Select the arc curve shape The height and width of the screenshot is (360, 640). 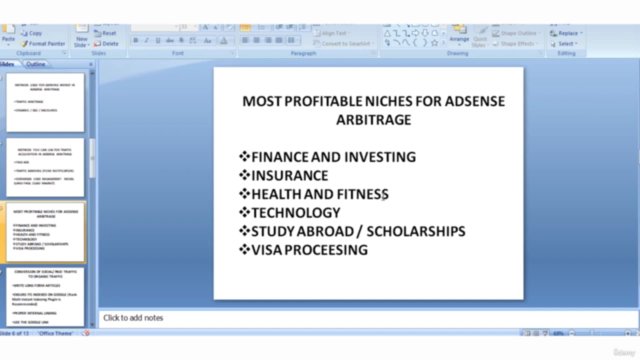click(x=397, y=42)
